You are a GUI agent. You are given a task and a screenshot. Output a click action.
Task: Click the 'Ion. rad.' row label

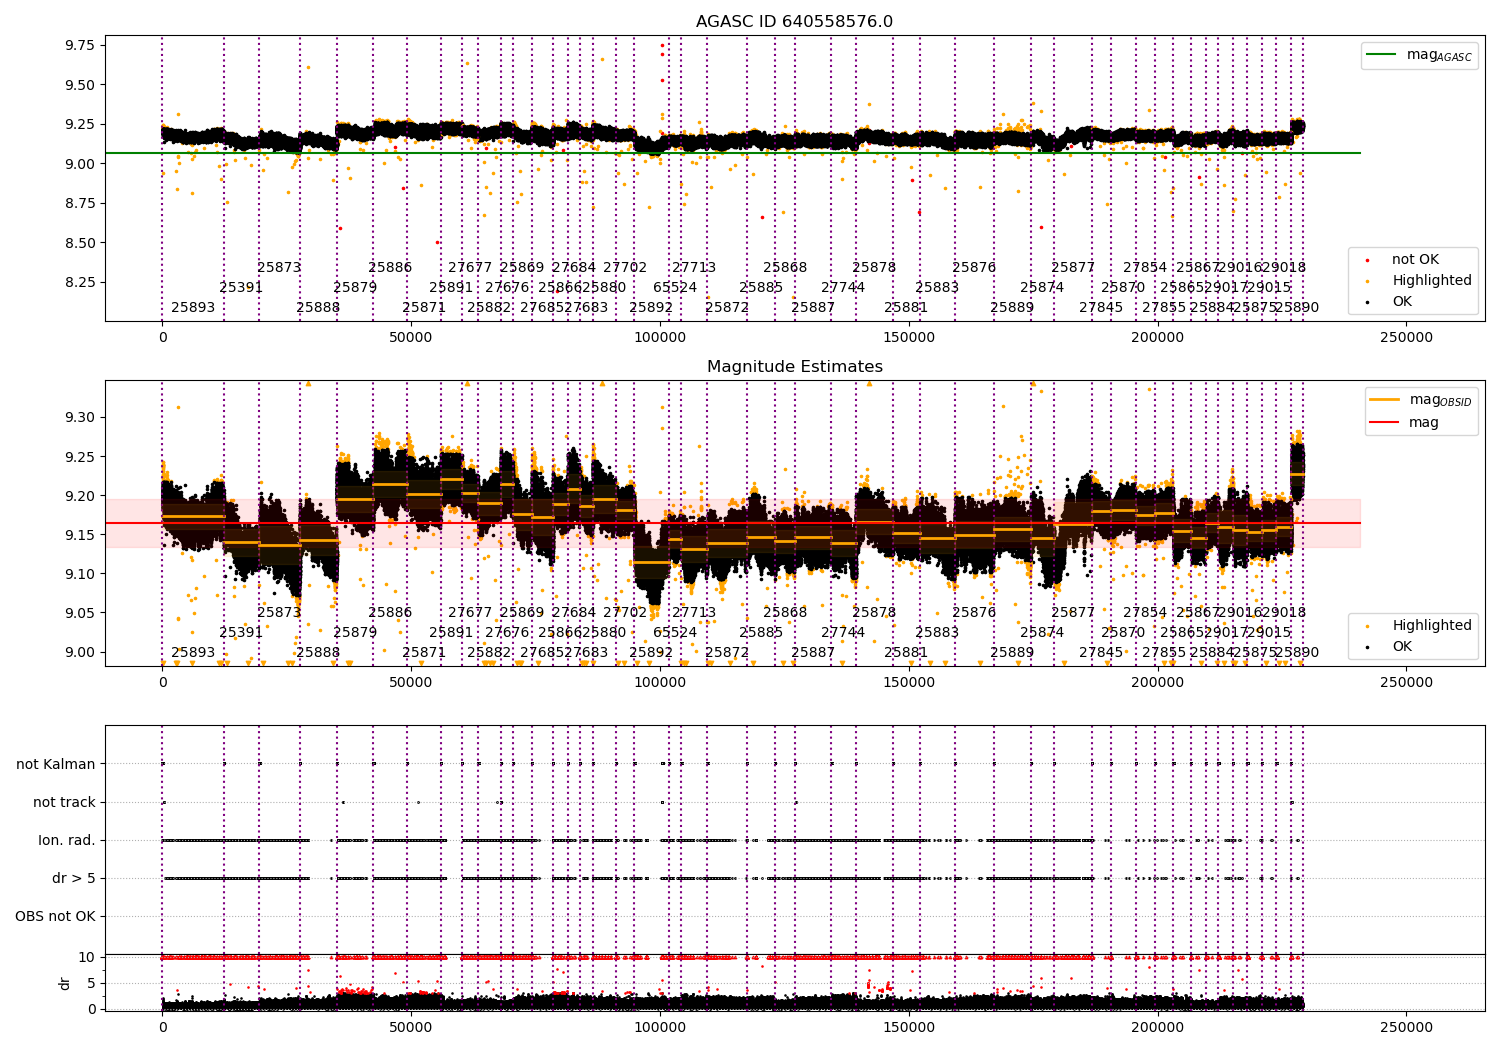click(67, 840)
